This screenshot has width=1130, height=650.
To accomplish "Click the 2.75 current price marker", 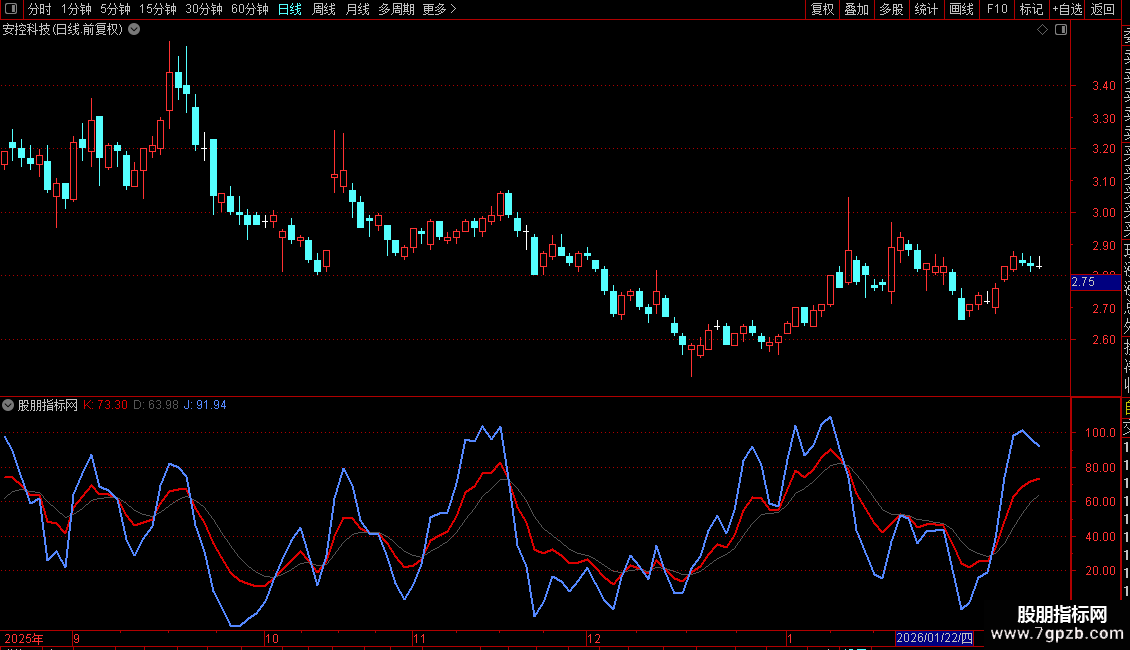I will coord(1095,282).
